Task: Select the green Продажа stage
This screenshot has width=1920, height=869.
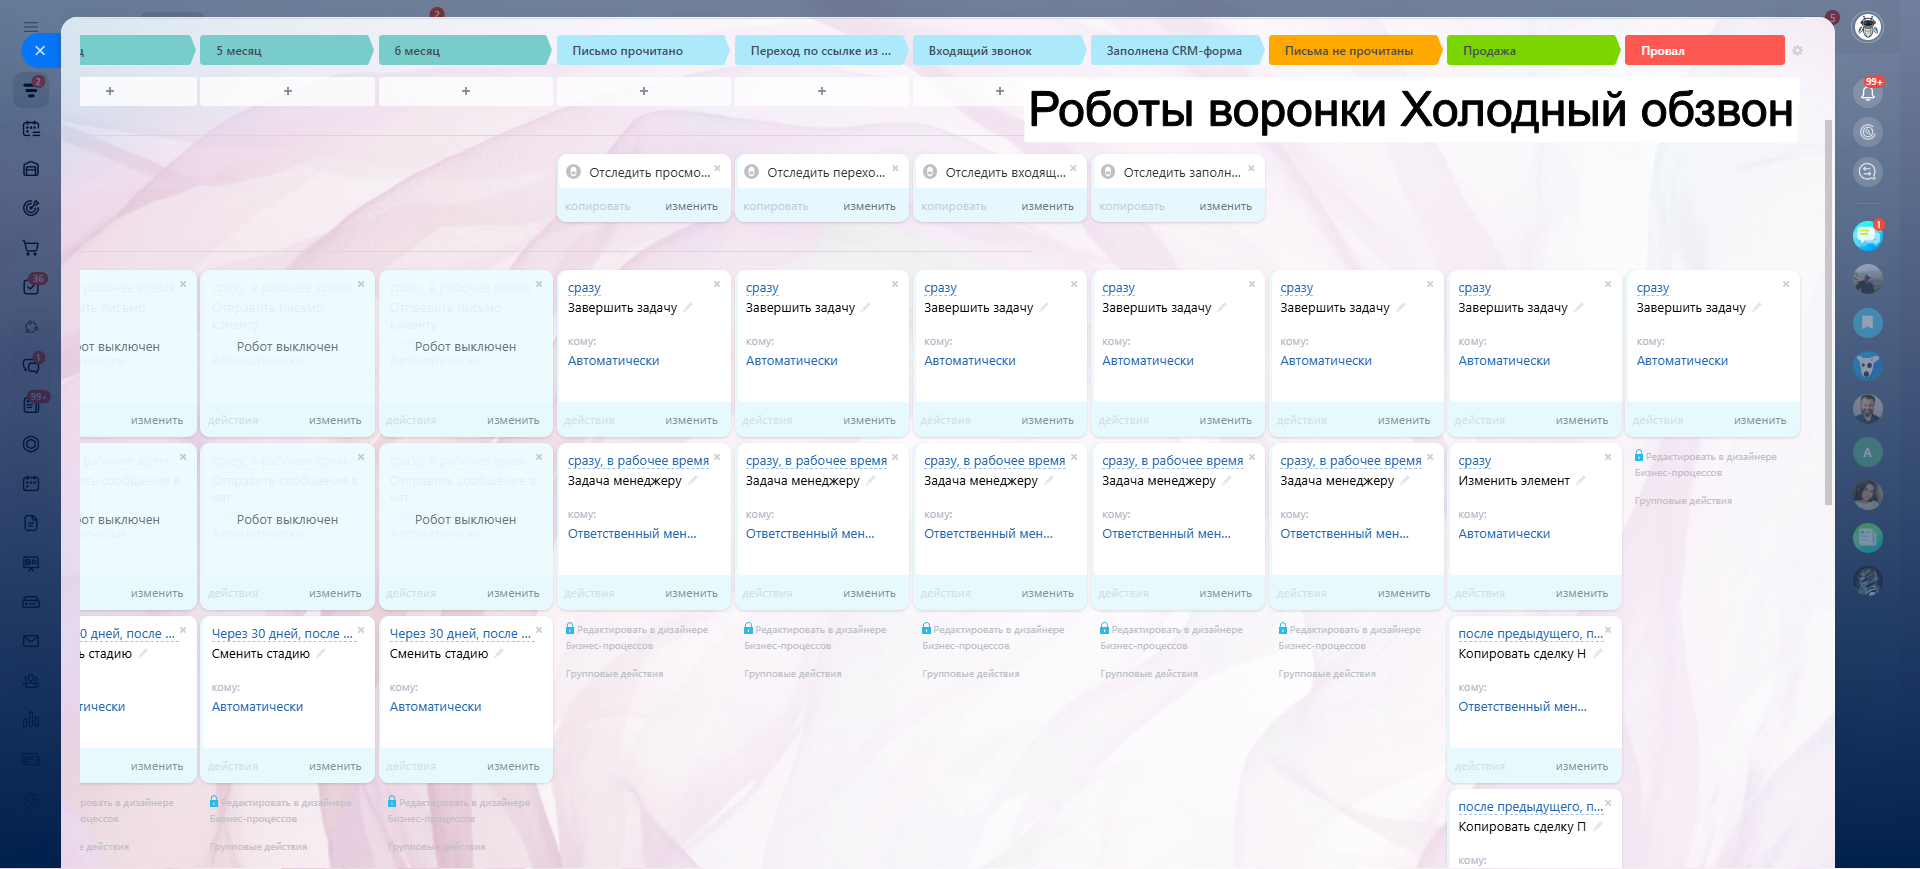Action: pyautogui.click(x=1533, y=51)
